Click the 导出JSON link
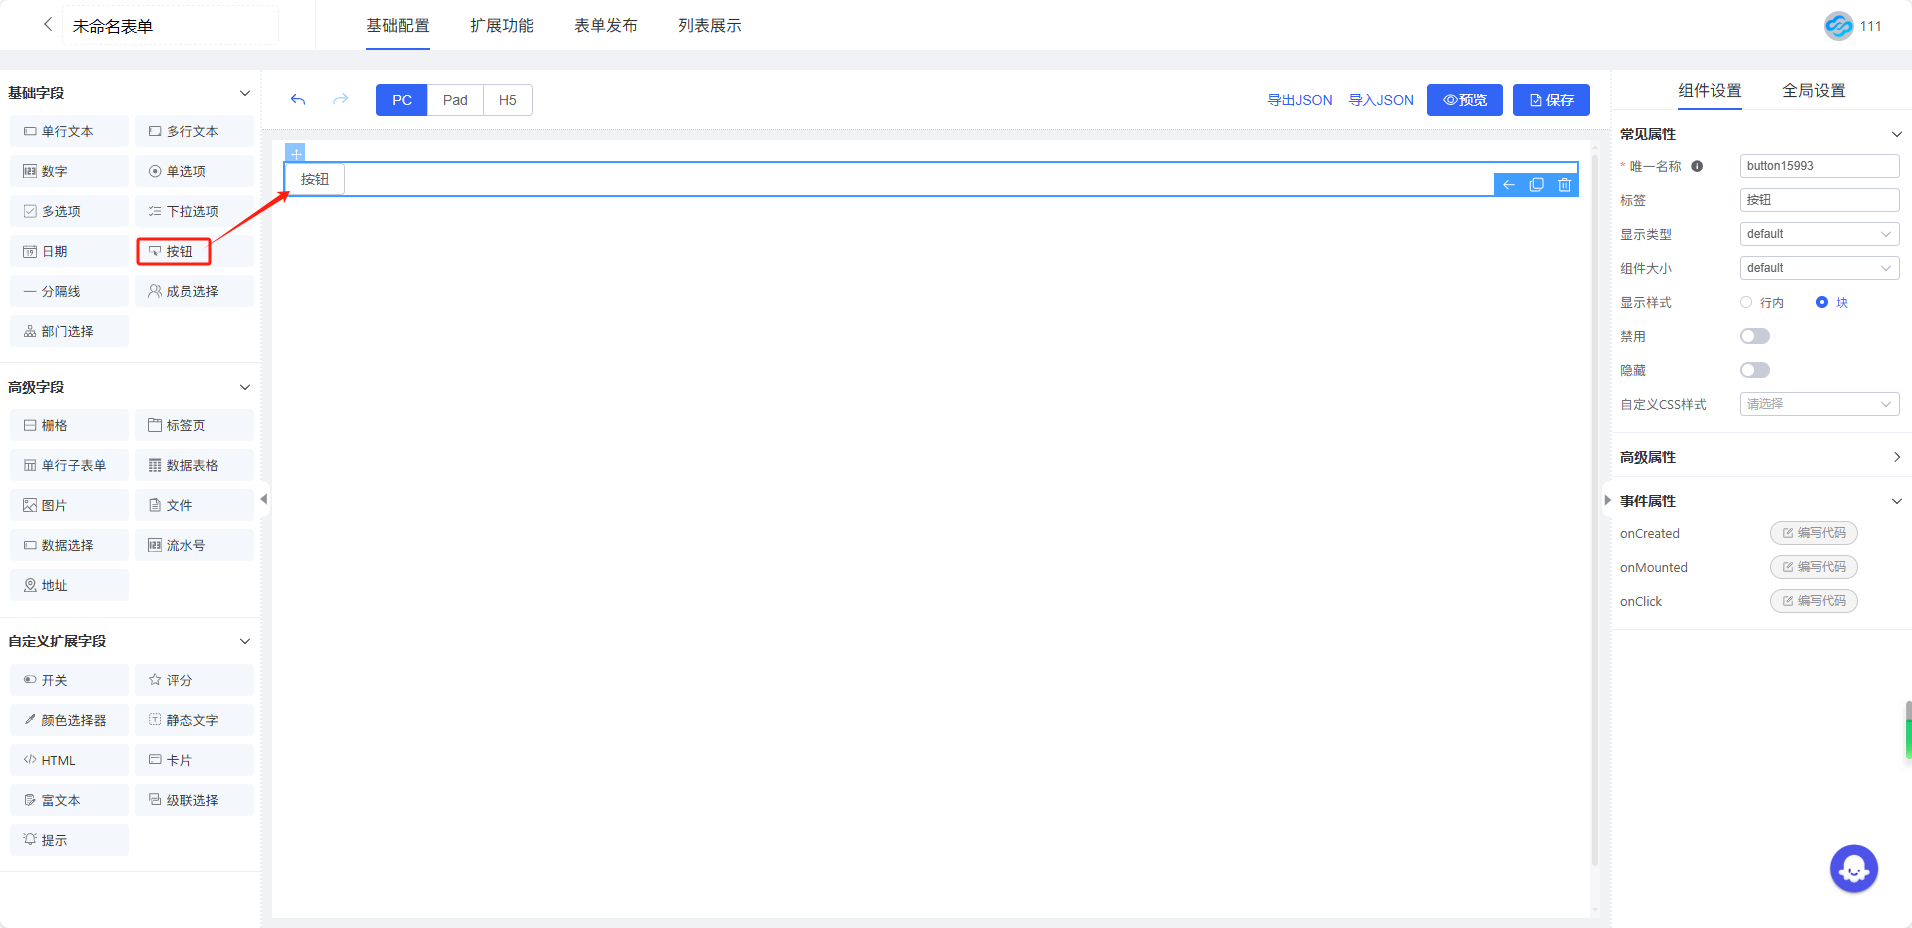Screen dimensions: 1912x928 coord(1299,100)
